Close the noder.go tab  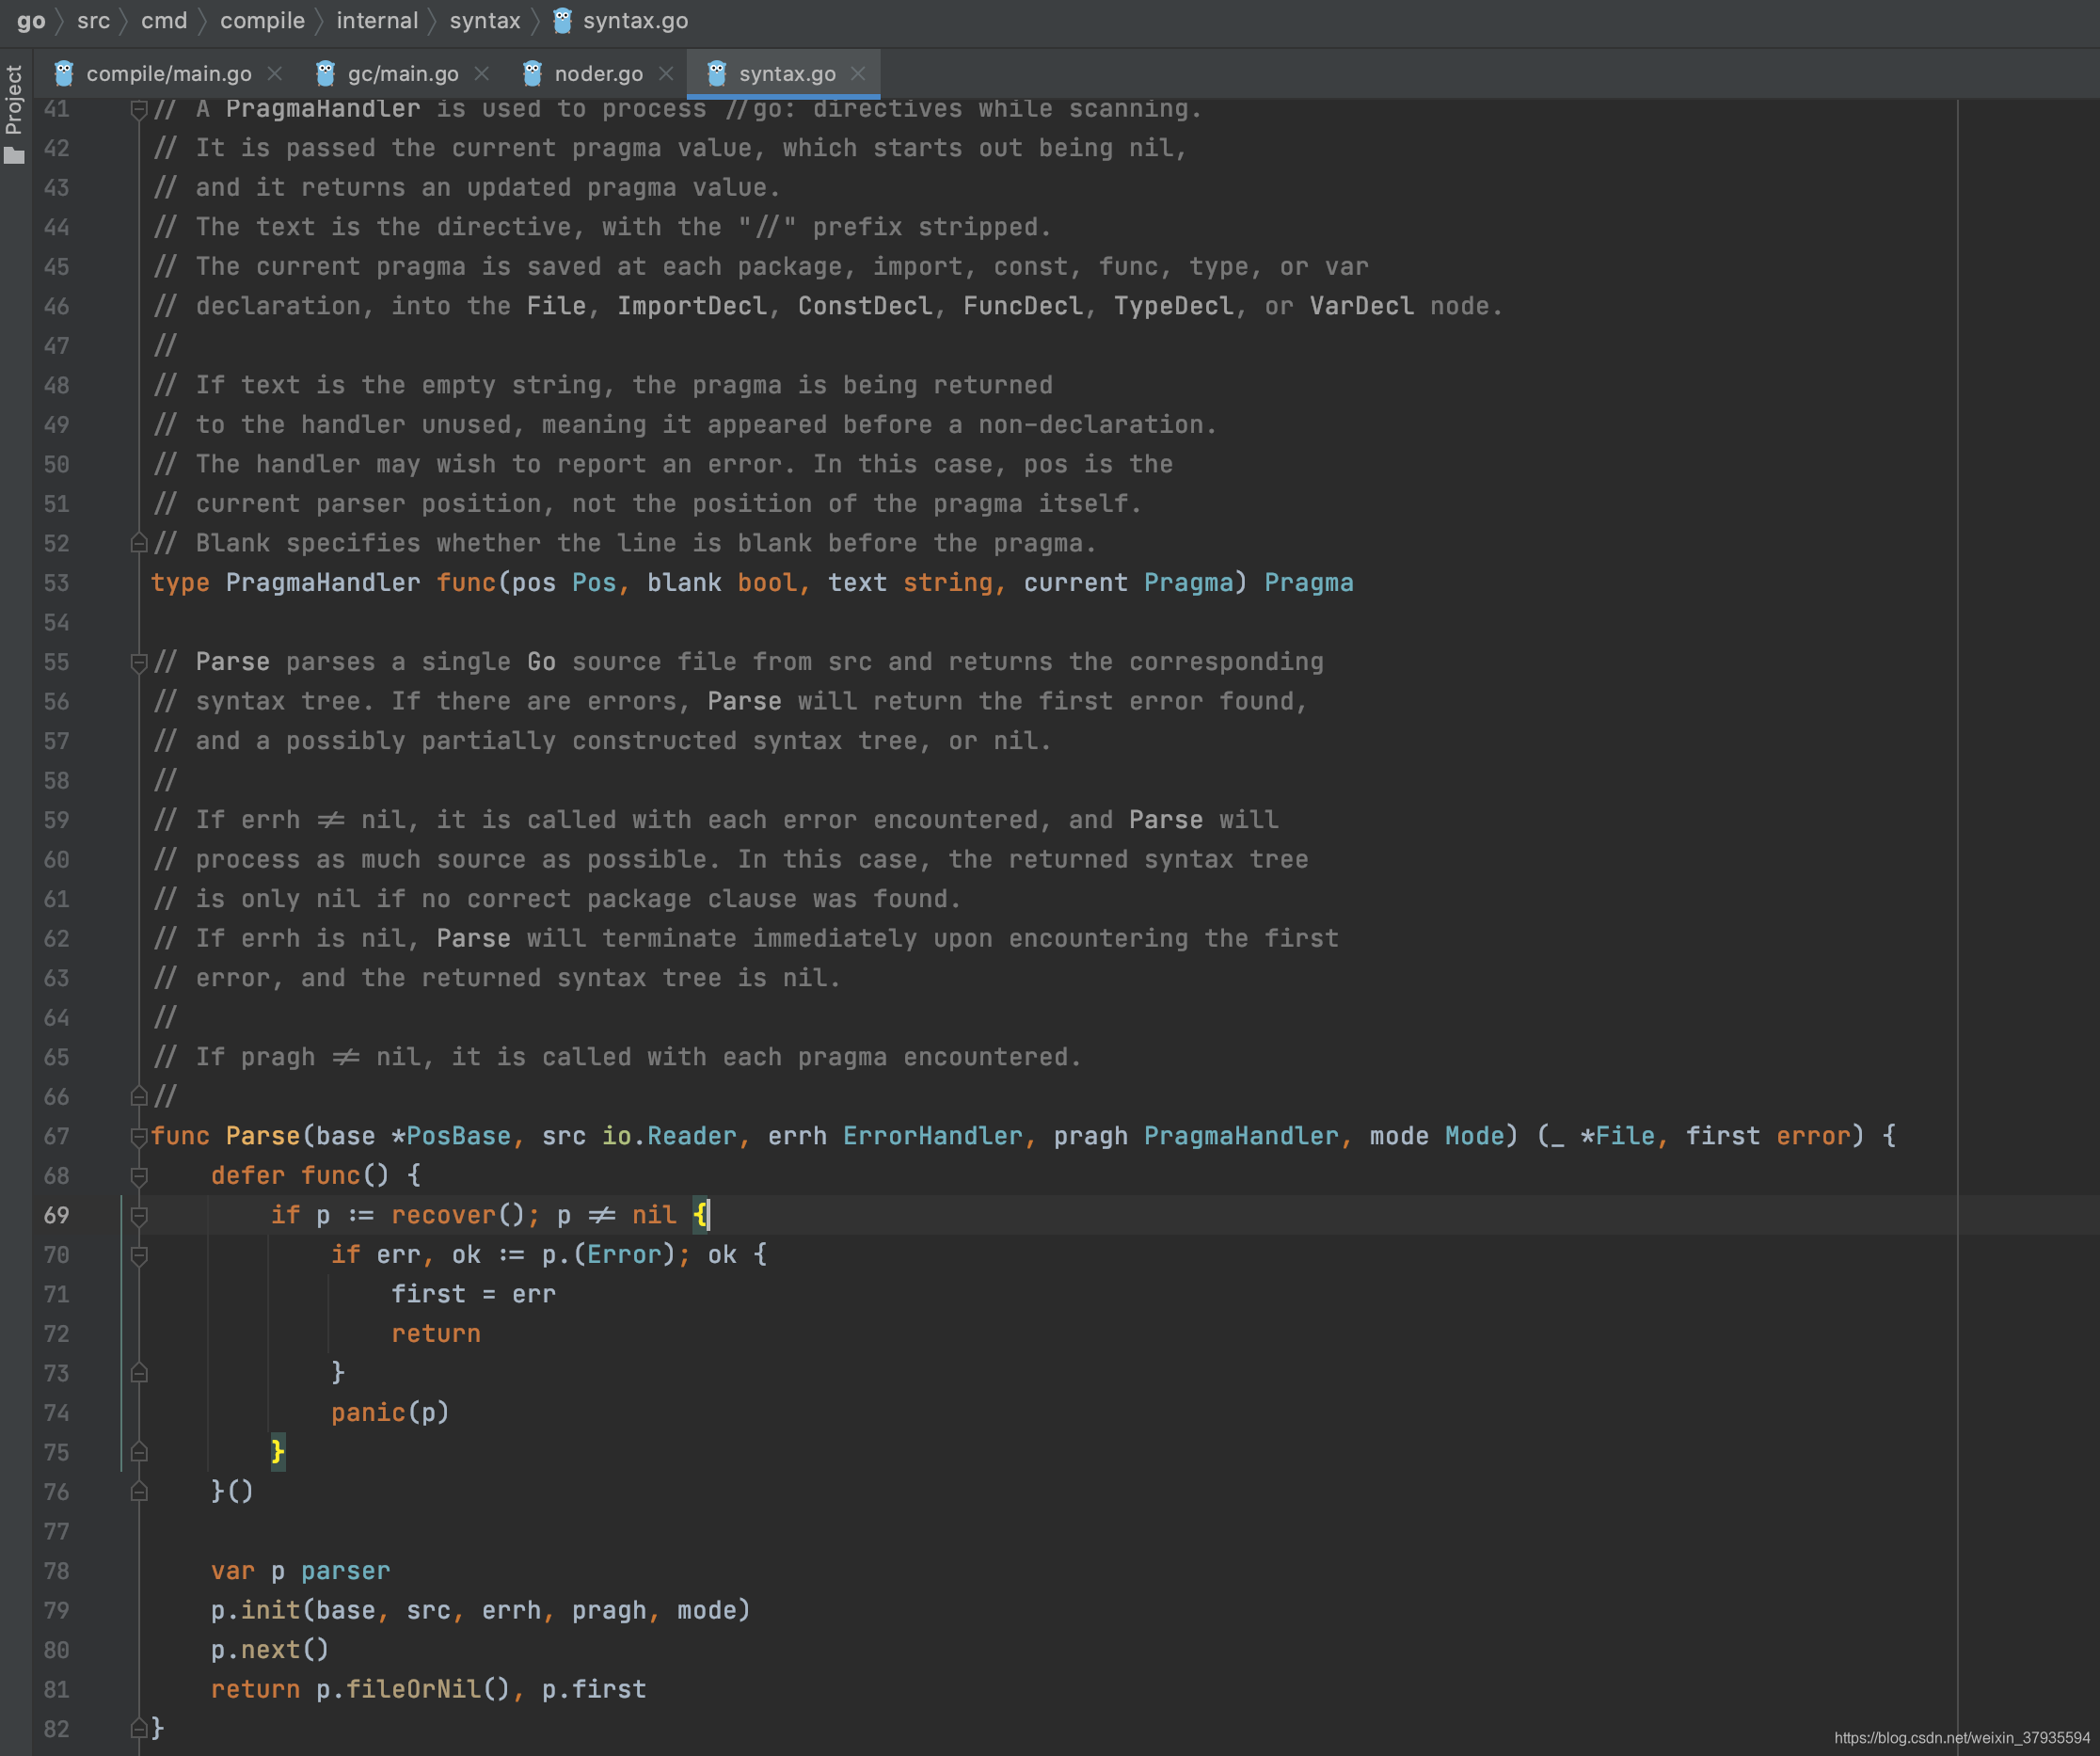[666, 74]
